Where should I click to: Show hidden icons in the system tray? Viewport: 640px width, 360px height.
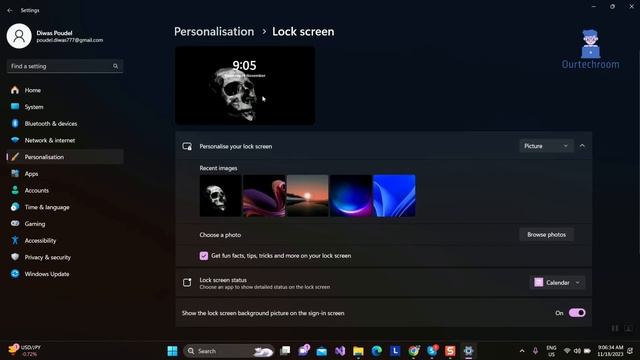tap(522, 351)
